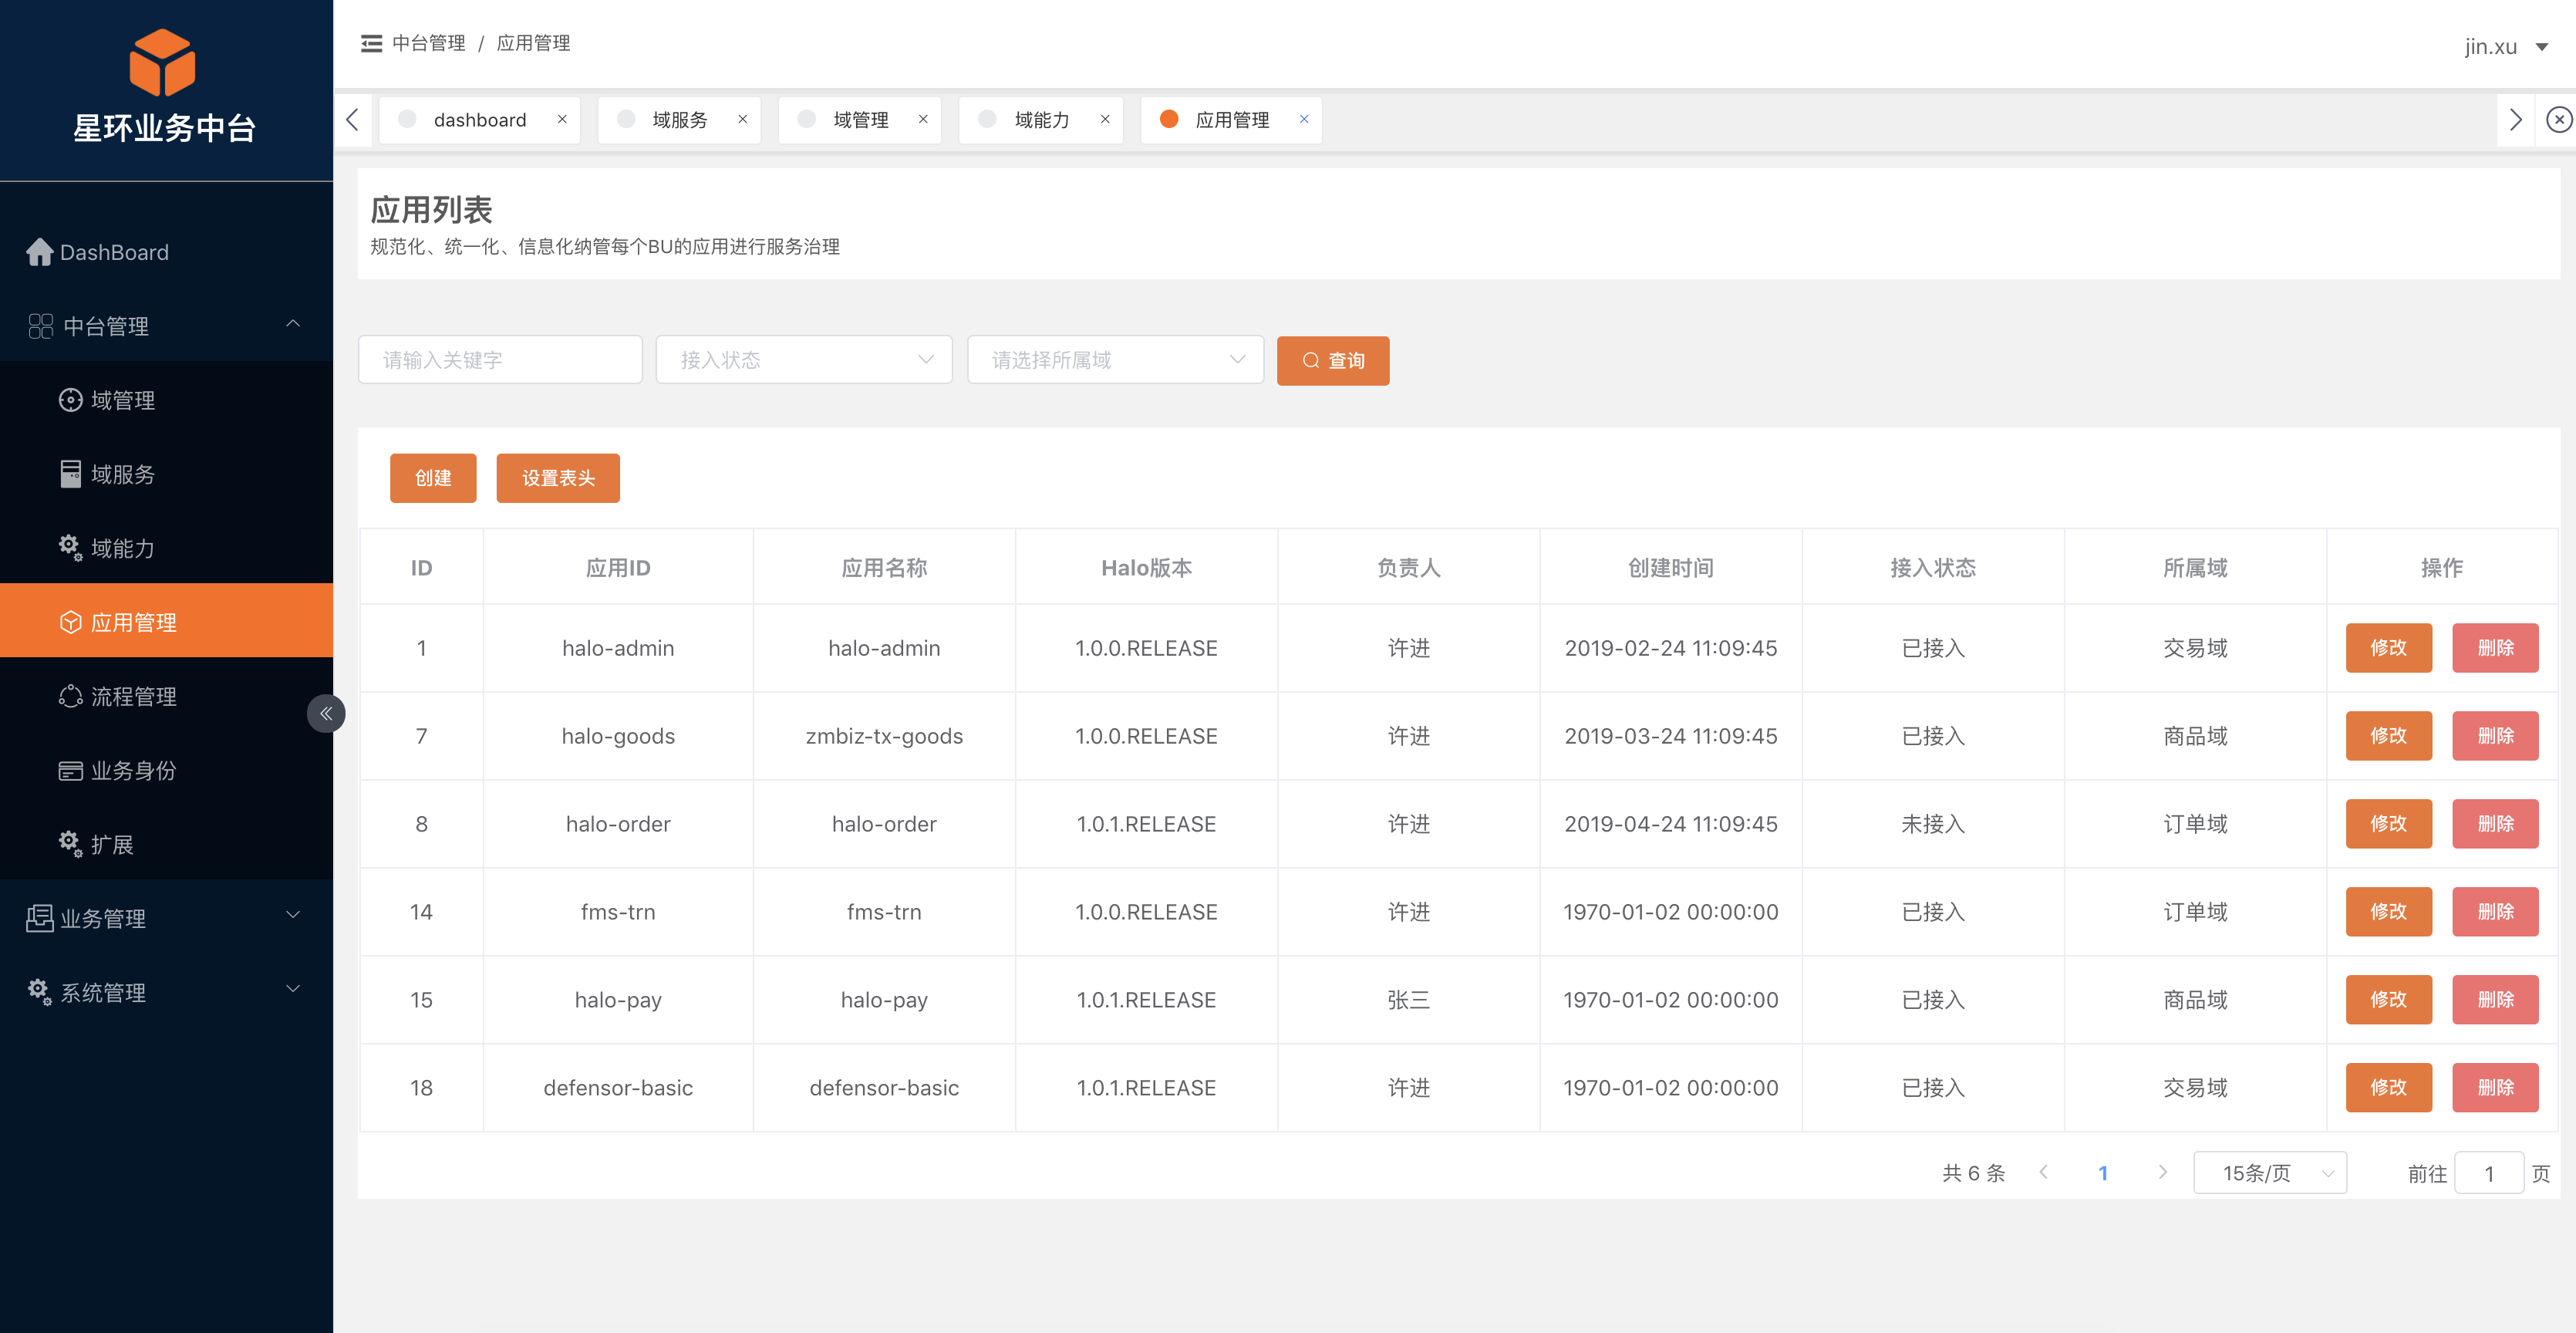Expand the 系统管理 menu chevron
The width and height of the screenshot is (2576, 1333).
293,989
